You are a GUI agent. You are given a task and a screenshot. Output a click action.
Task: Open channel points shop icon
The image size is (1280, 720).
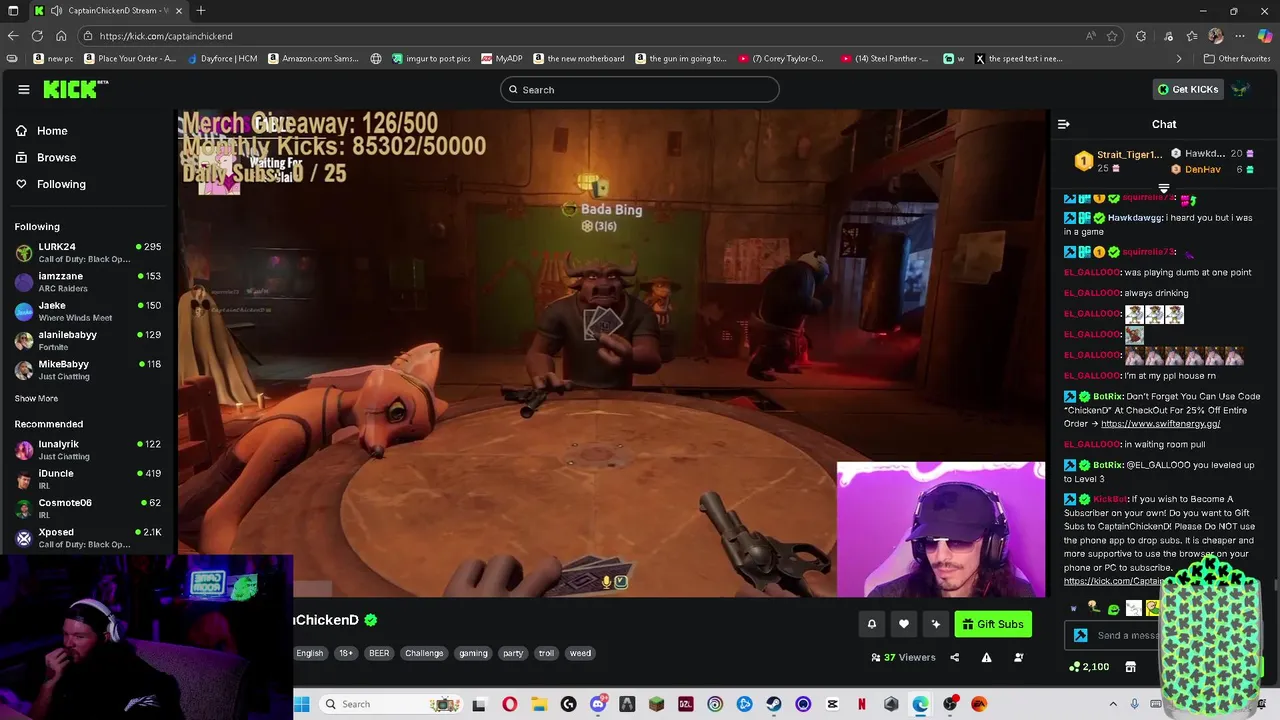tap(1130, 667)
